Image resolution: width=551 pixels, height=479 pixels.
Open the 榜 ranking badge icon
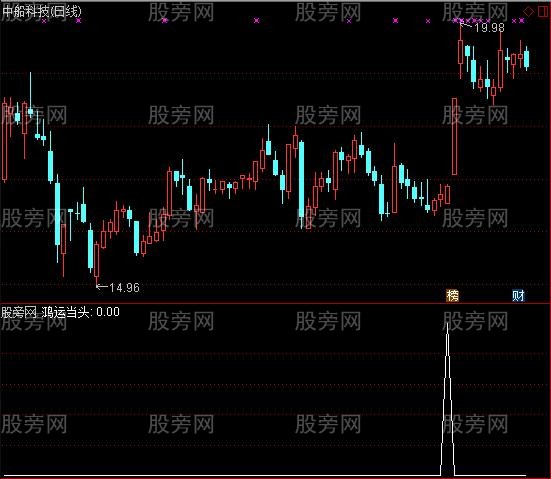[x=452, y=296]
